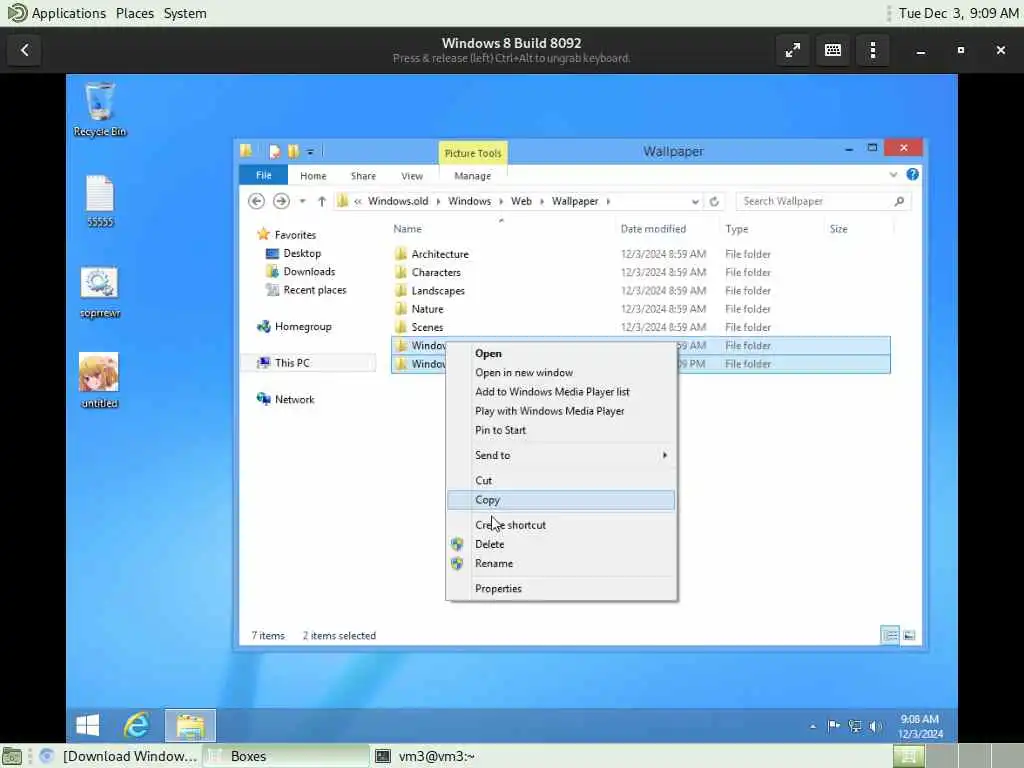Switch to the View ribbon tab

(412, 176)
